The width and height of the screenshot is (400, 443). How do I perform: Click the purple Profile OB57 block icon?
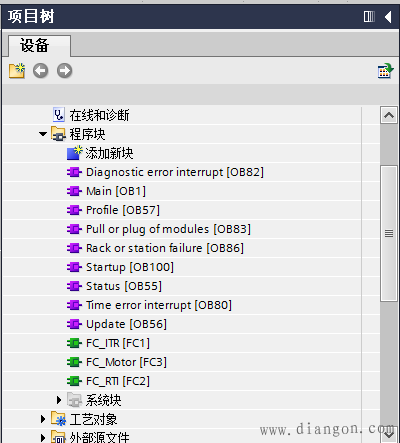click(x=74, y=210)
